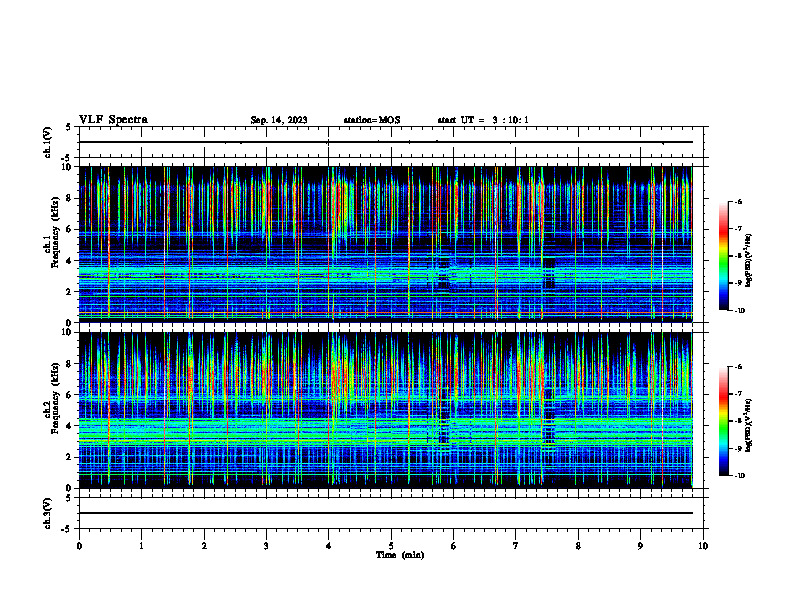792x612 pixels.
Task: Click the ch.2 color bar '-10' label
Action: tap(739, 475)
